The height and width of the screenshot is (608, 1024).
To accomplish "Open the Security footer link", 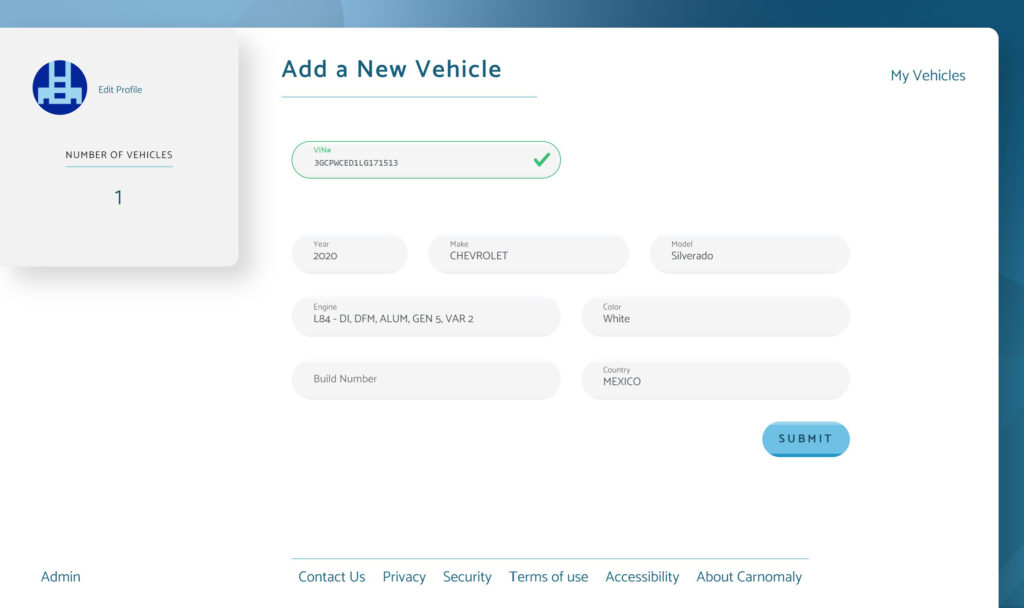I will pyautogui.click(x=467, y=577).
